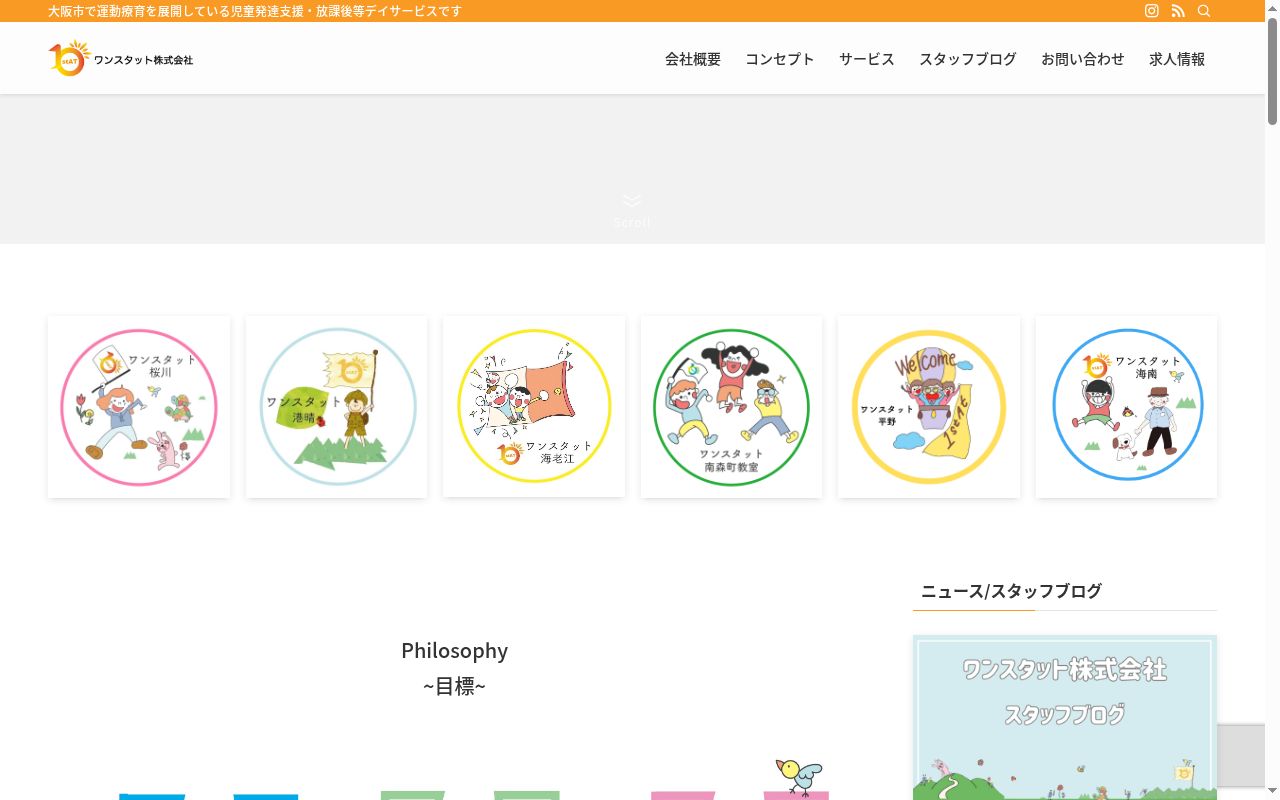Open the RSS feed icon
The width and height of the screenshot is (1280, 800).
click(1178, 11)
